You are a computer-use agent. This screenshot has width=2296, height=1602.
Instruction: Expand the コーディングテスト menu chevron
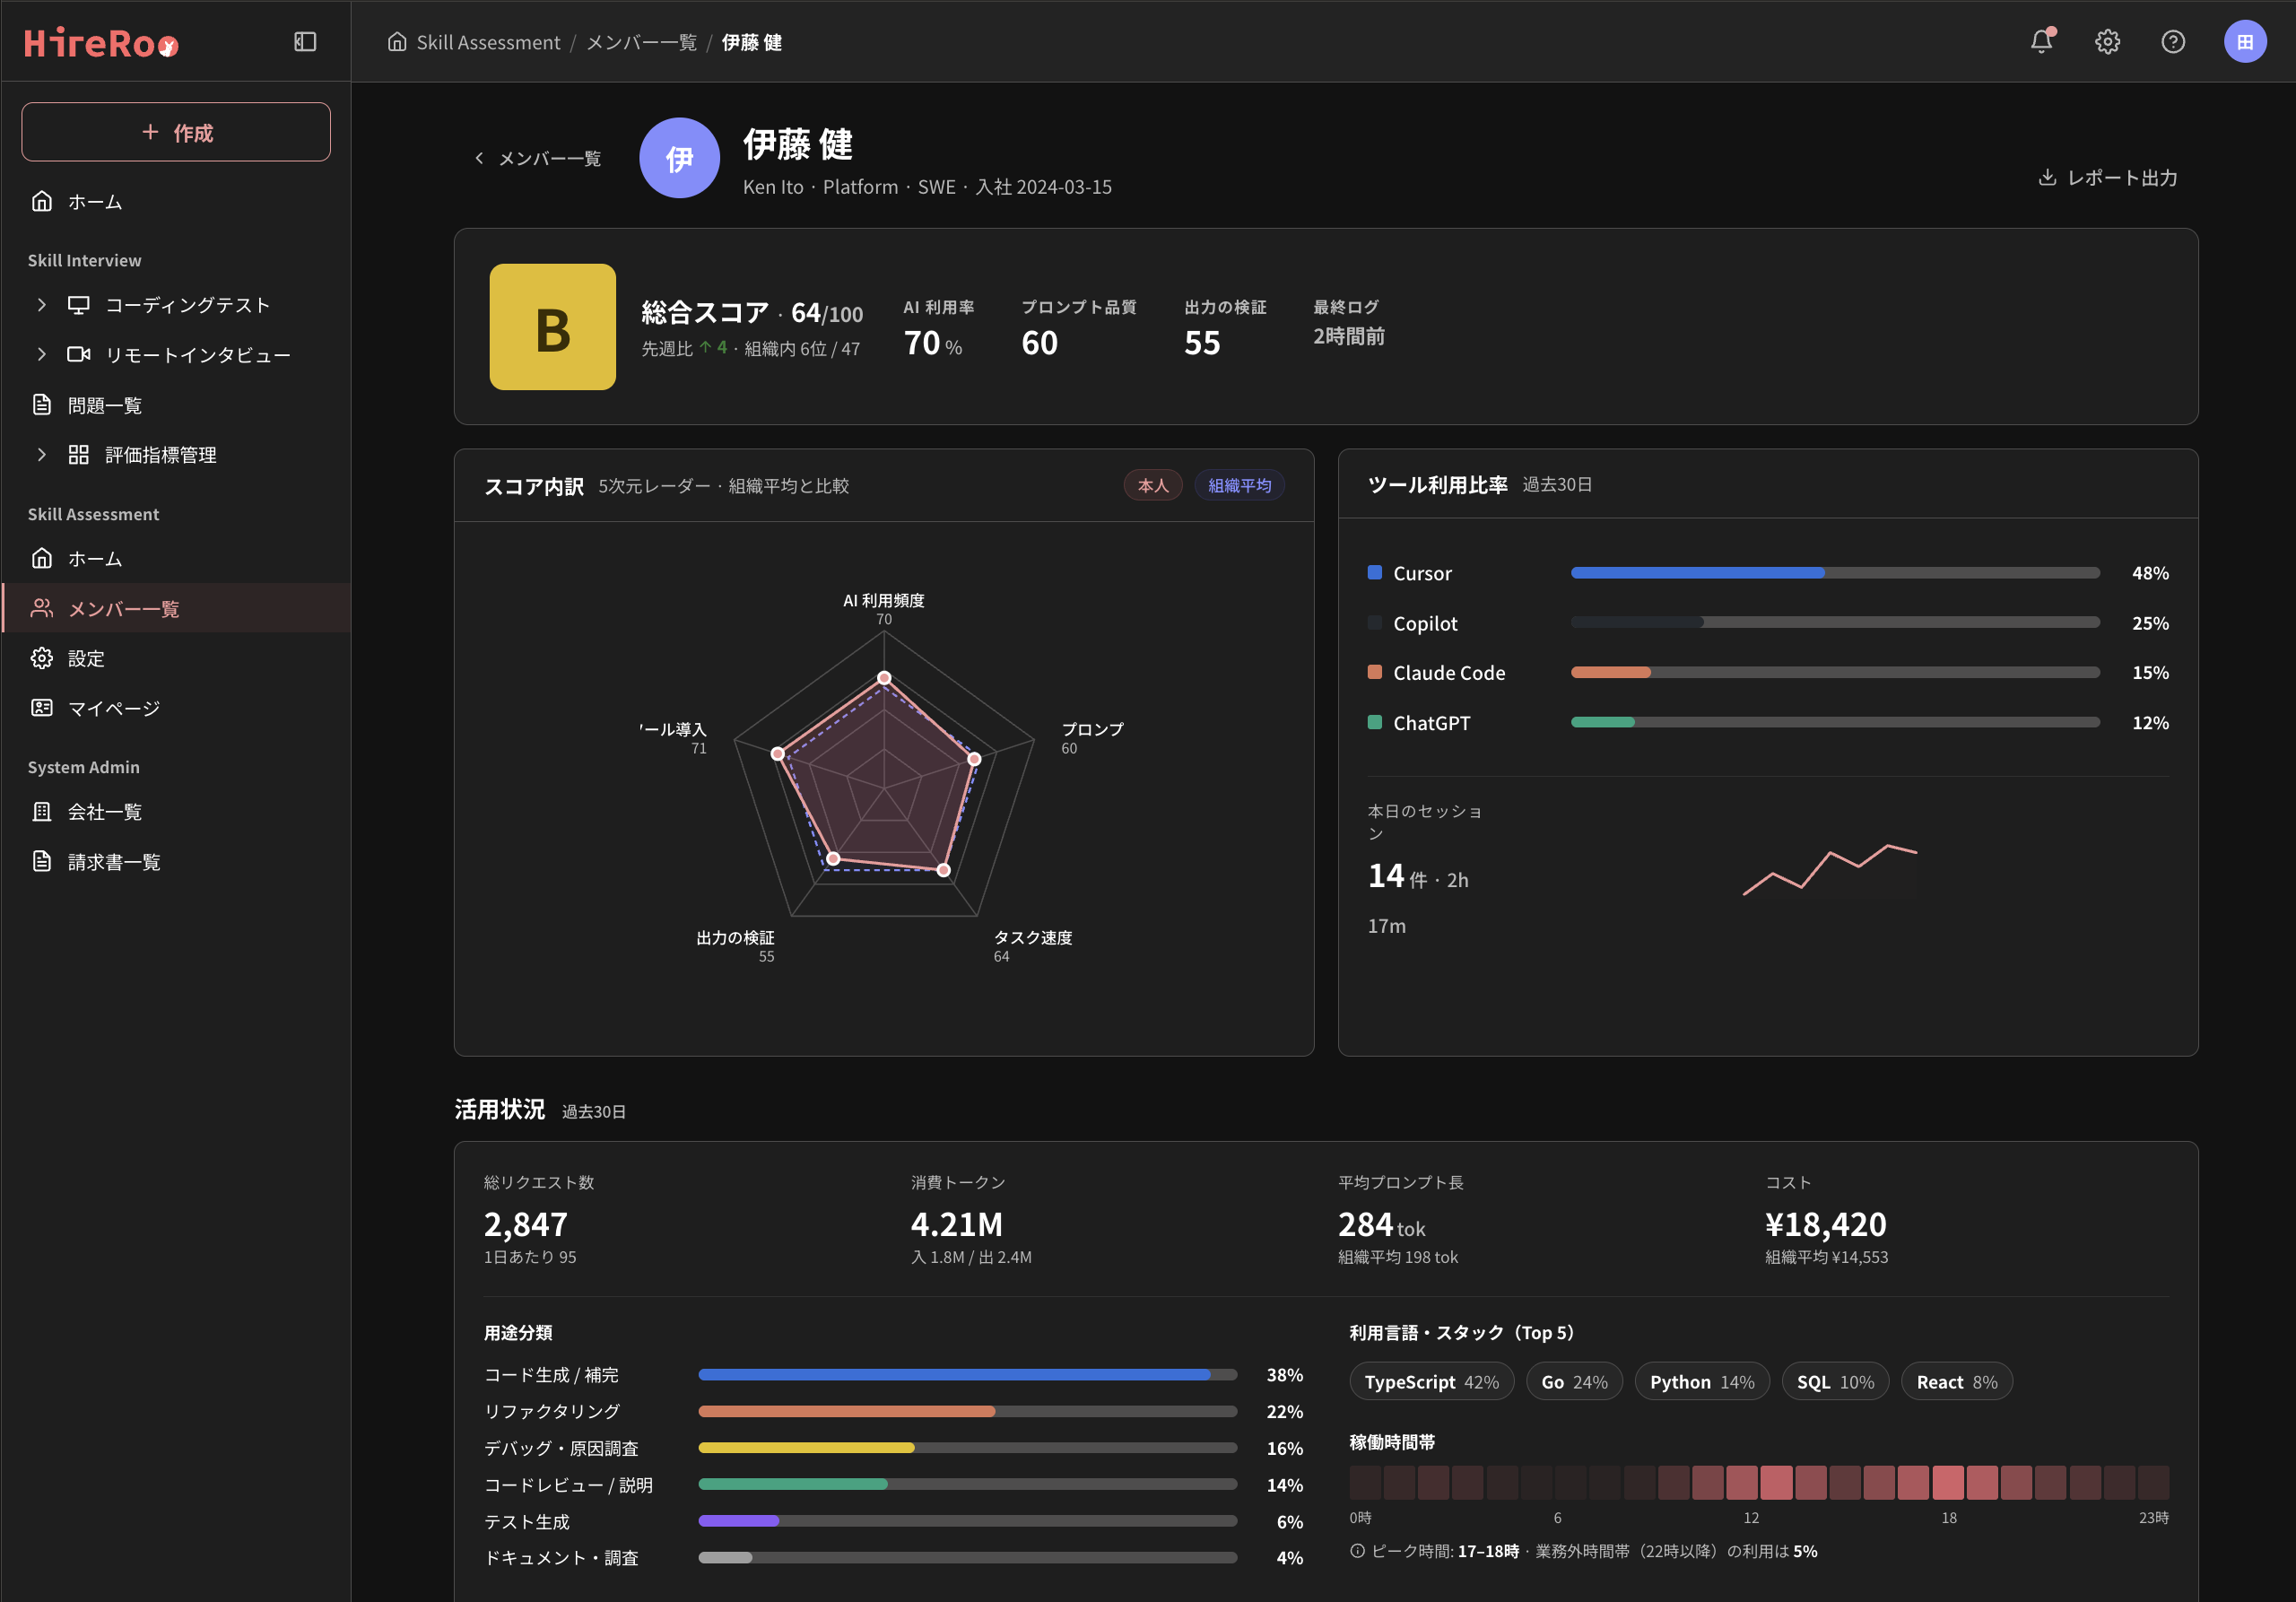(41, 305)
